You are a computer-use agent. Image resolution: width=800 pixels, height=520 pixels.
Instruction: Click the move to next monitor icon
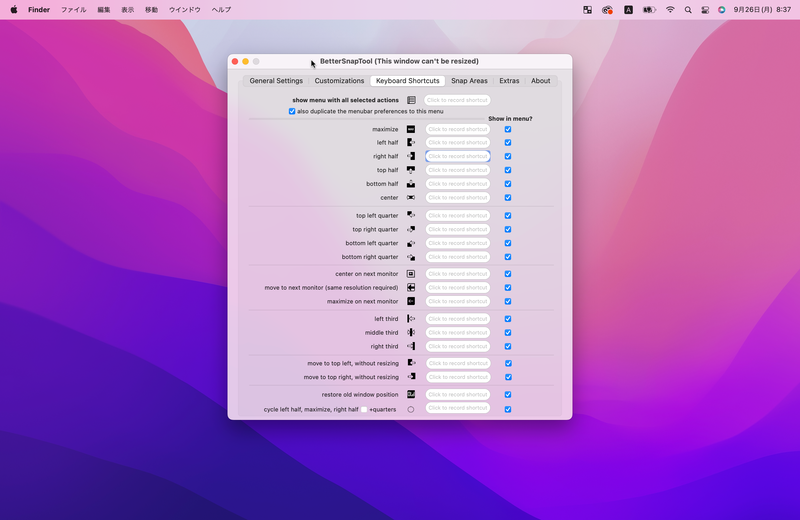click(411, 288)
